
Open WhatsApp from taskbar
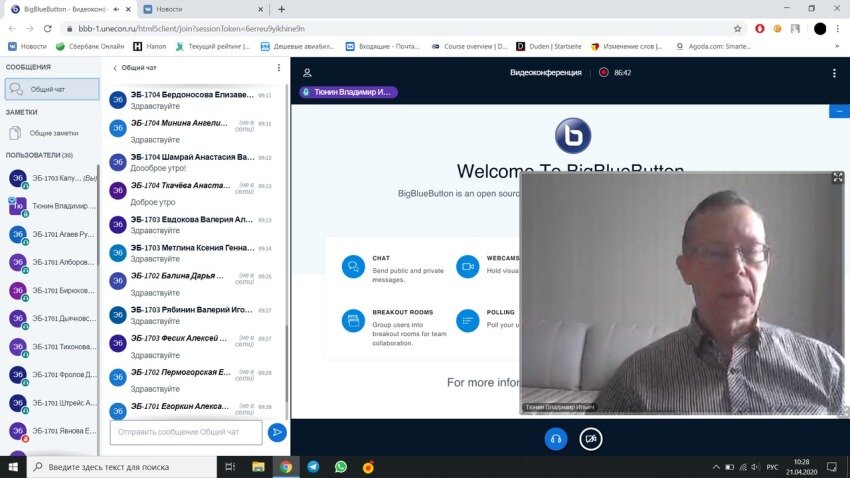pos(341,467)
